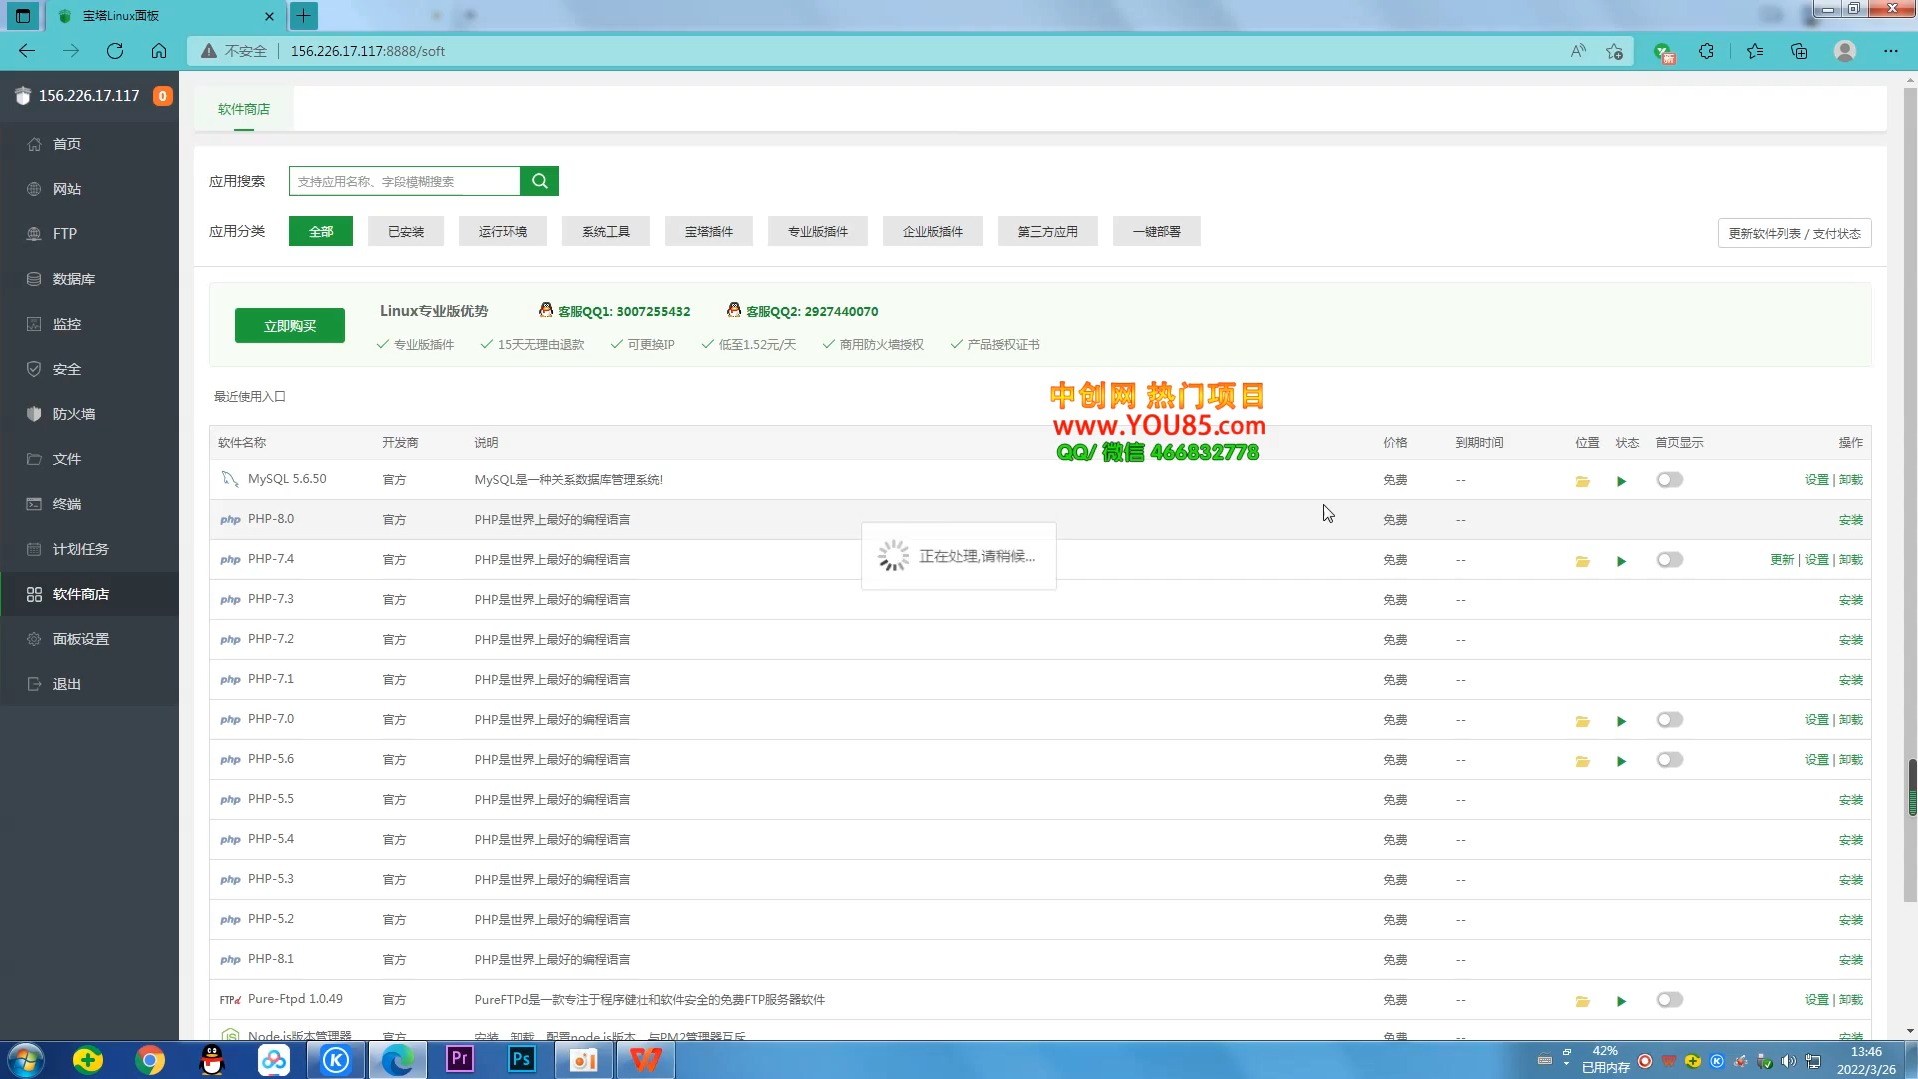1918x1079 pixels.
Task: Open 网站 in the sidebar
Action: 90,189
